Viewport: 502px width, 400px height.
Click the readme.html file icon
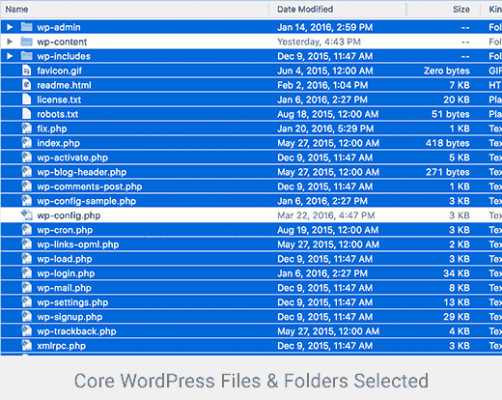coord(27,85)
